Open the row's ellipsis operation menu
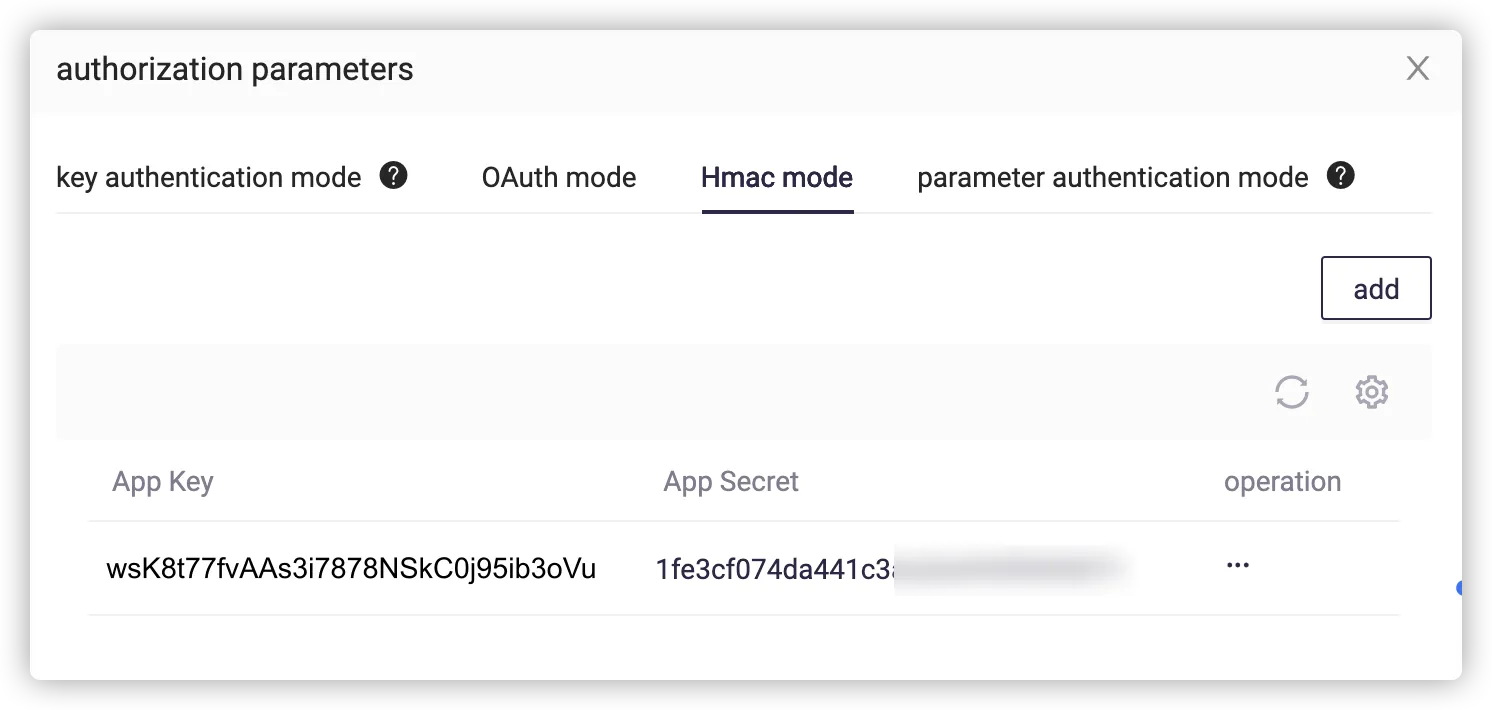 click(1238, 566)
